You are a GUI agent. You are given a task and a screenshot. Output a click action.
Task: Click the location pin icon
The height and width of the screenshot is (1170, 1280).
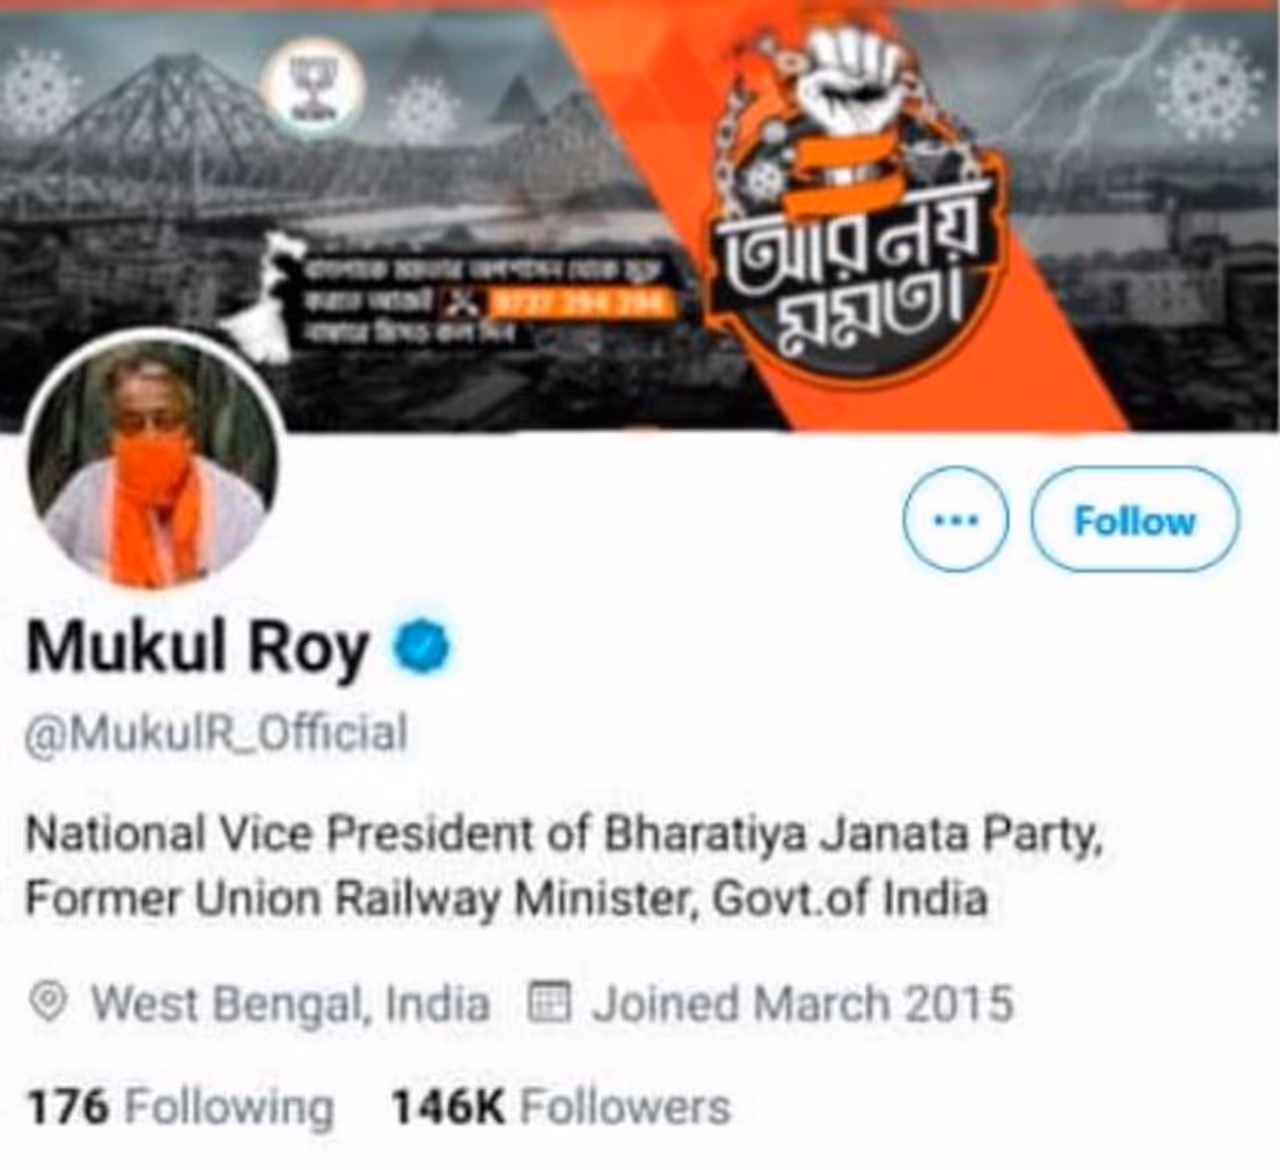(x=48, y=1002)
